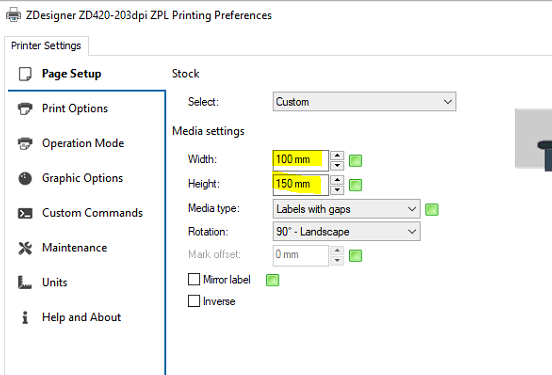Viewport: 552px width, 375px height.
Task: Click the Page Setup page icon
Action: (x=25, y=74)
